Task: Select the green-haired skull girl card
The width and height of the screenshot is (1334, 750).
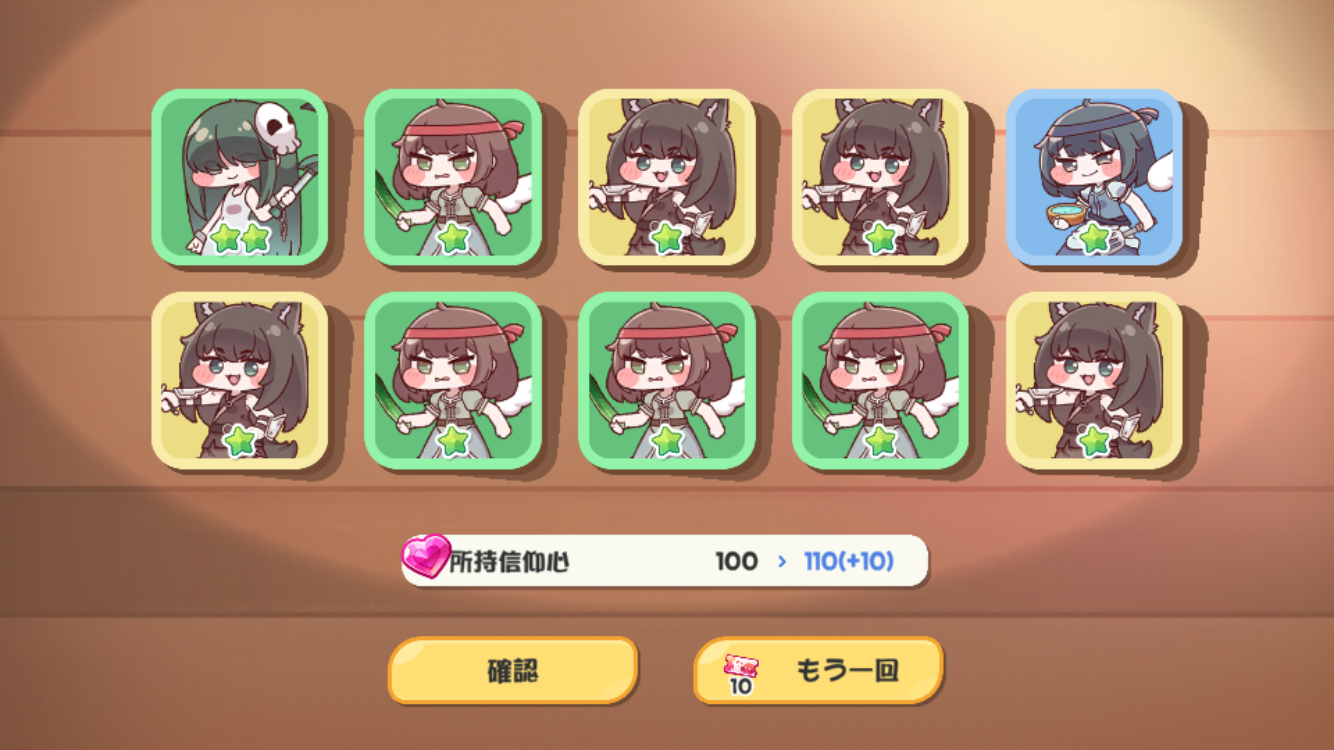Action: (x=240, y=177)
